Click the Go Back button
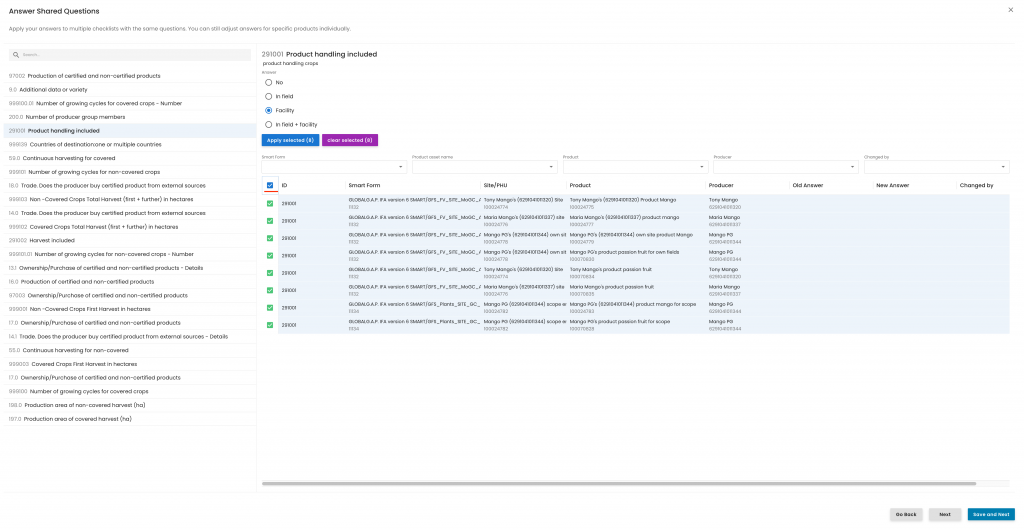The image size is (1024, 529). [x=905, y=514]
